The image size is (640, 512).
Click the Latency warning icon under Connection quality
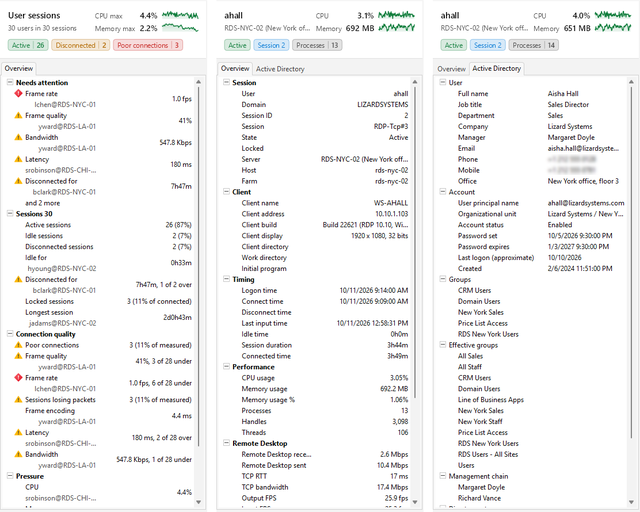[18, 432]
